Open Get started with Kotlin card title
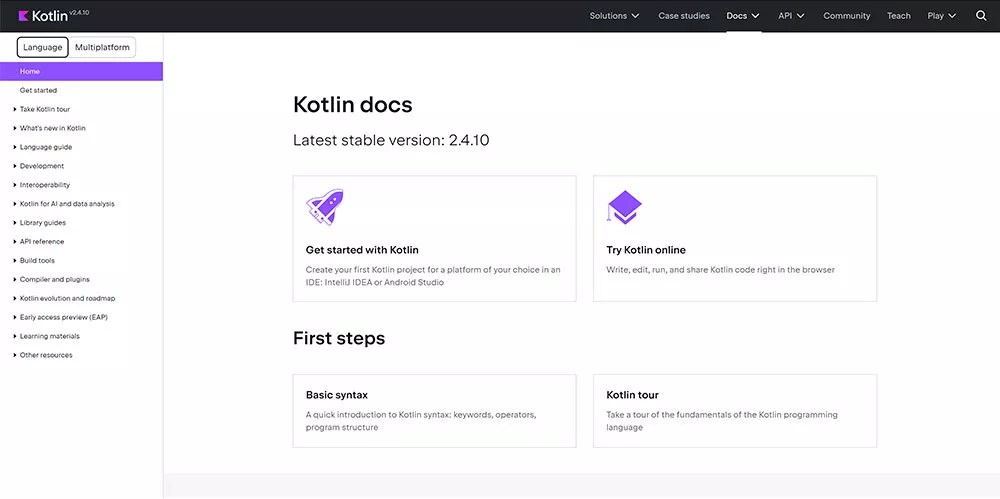Viewport: 1000px width, 499px height. tap(362, 250)
